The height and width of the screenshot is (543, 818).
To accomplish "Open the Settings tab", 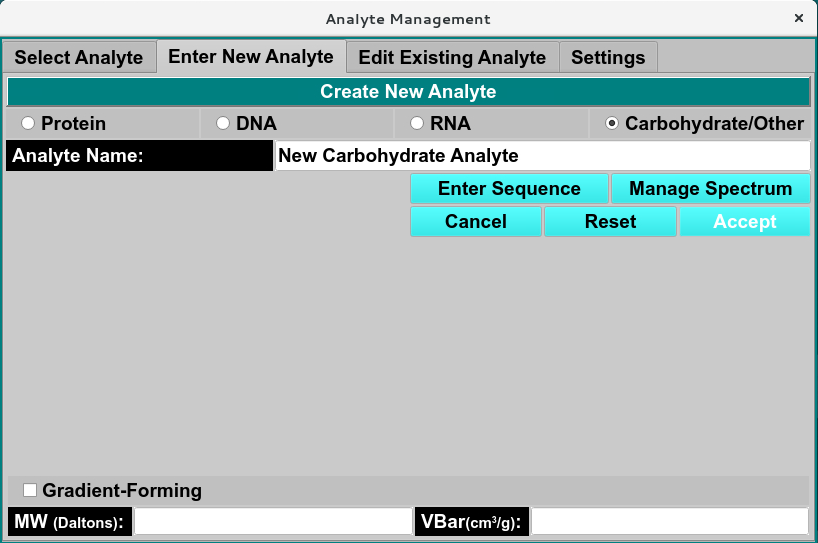I will [x=608, y=57].
